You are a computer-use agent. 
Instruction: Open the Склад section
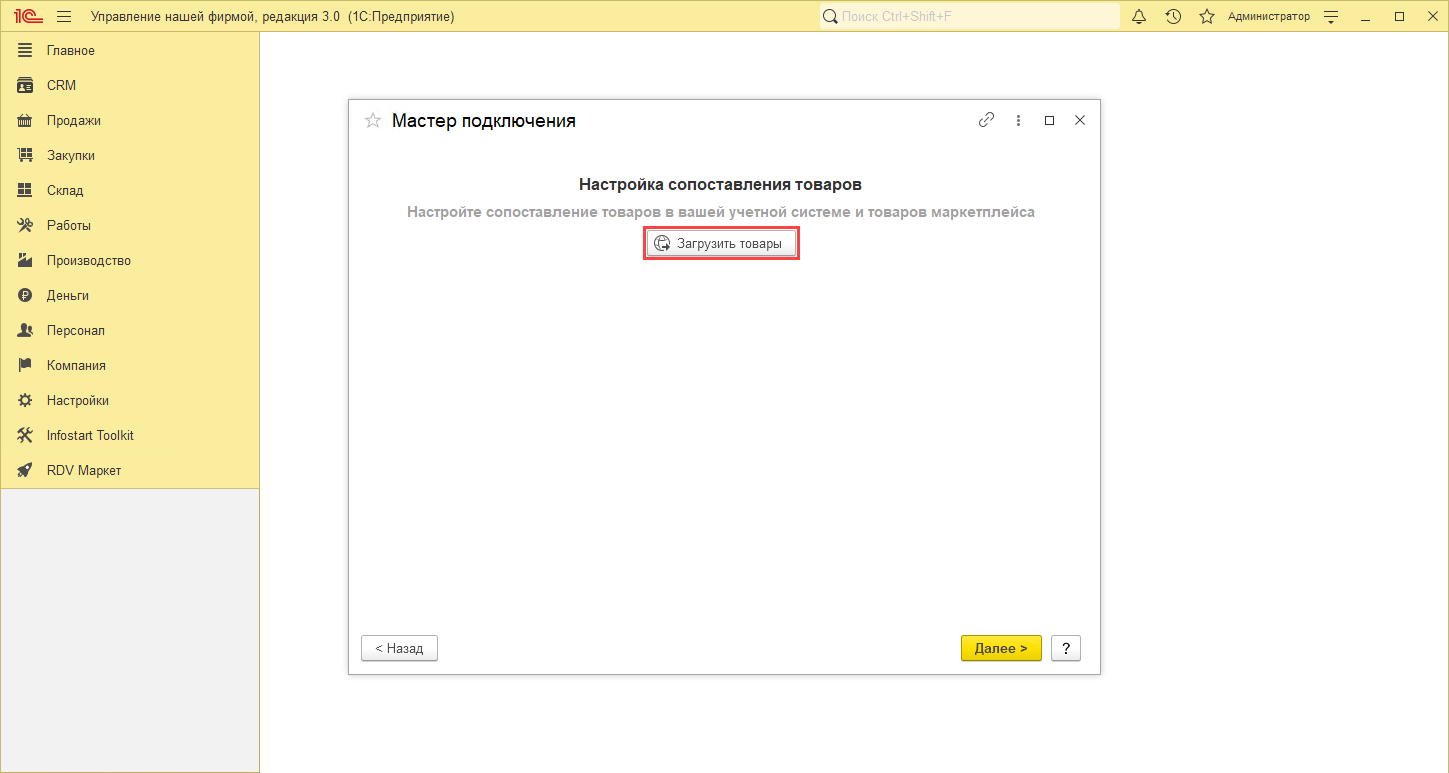pyautogui.click(x=130, y=191)
